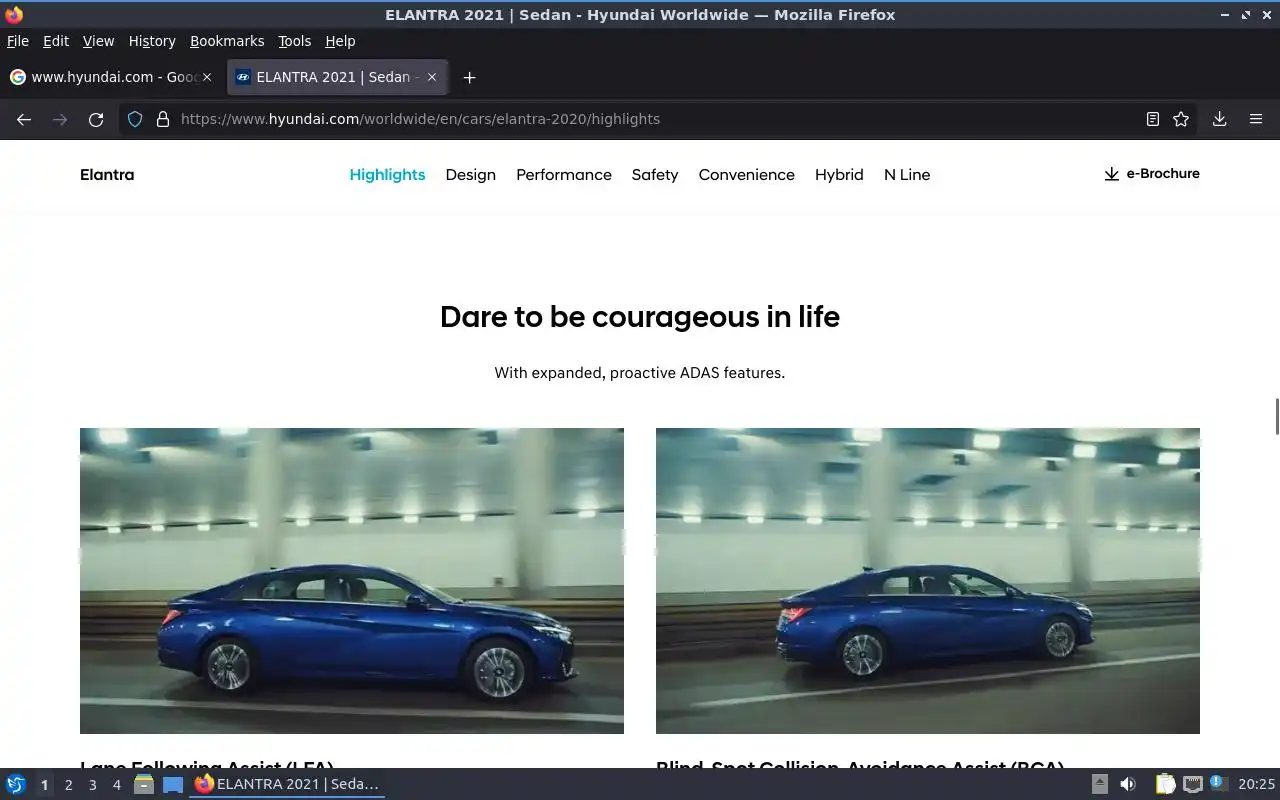Open the N Line page link

coord(907,174)
